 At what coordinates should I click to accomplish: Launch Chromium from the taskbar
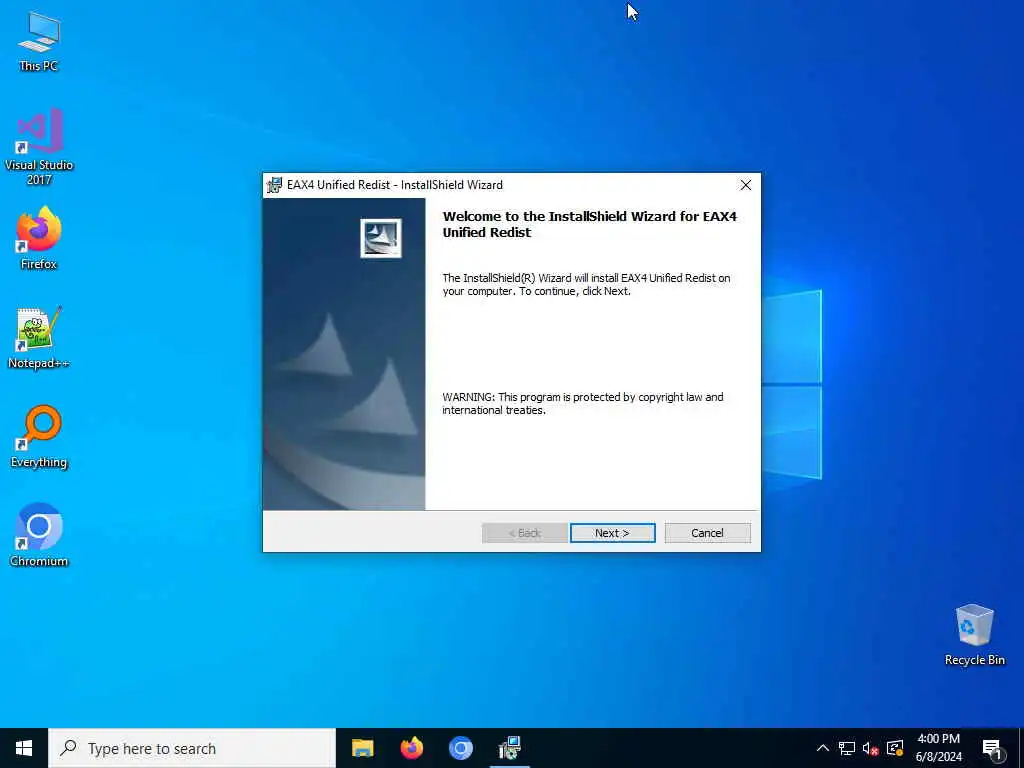point(460,748)
